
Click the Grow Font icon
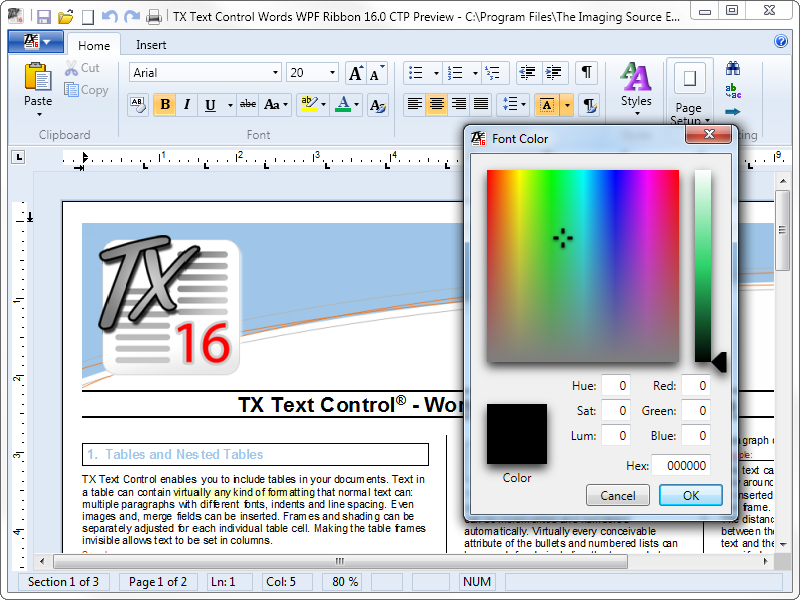(x=355, y=73)
